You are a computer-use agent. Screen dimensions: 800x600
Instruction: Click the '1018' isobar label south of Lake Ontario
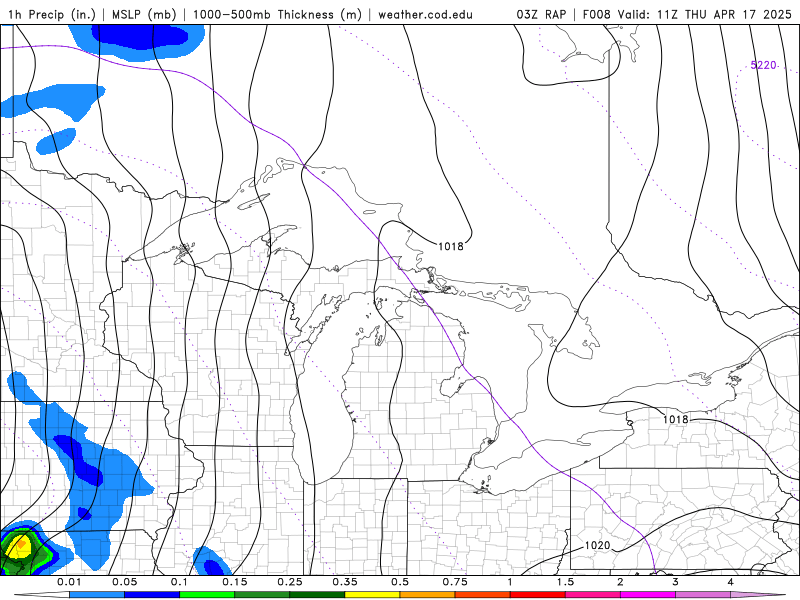[676, 419]
